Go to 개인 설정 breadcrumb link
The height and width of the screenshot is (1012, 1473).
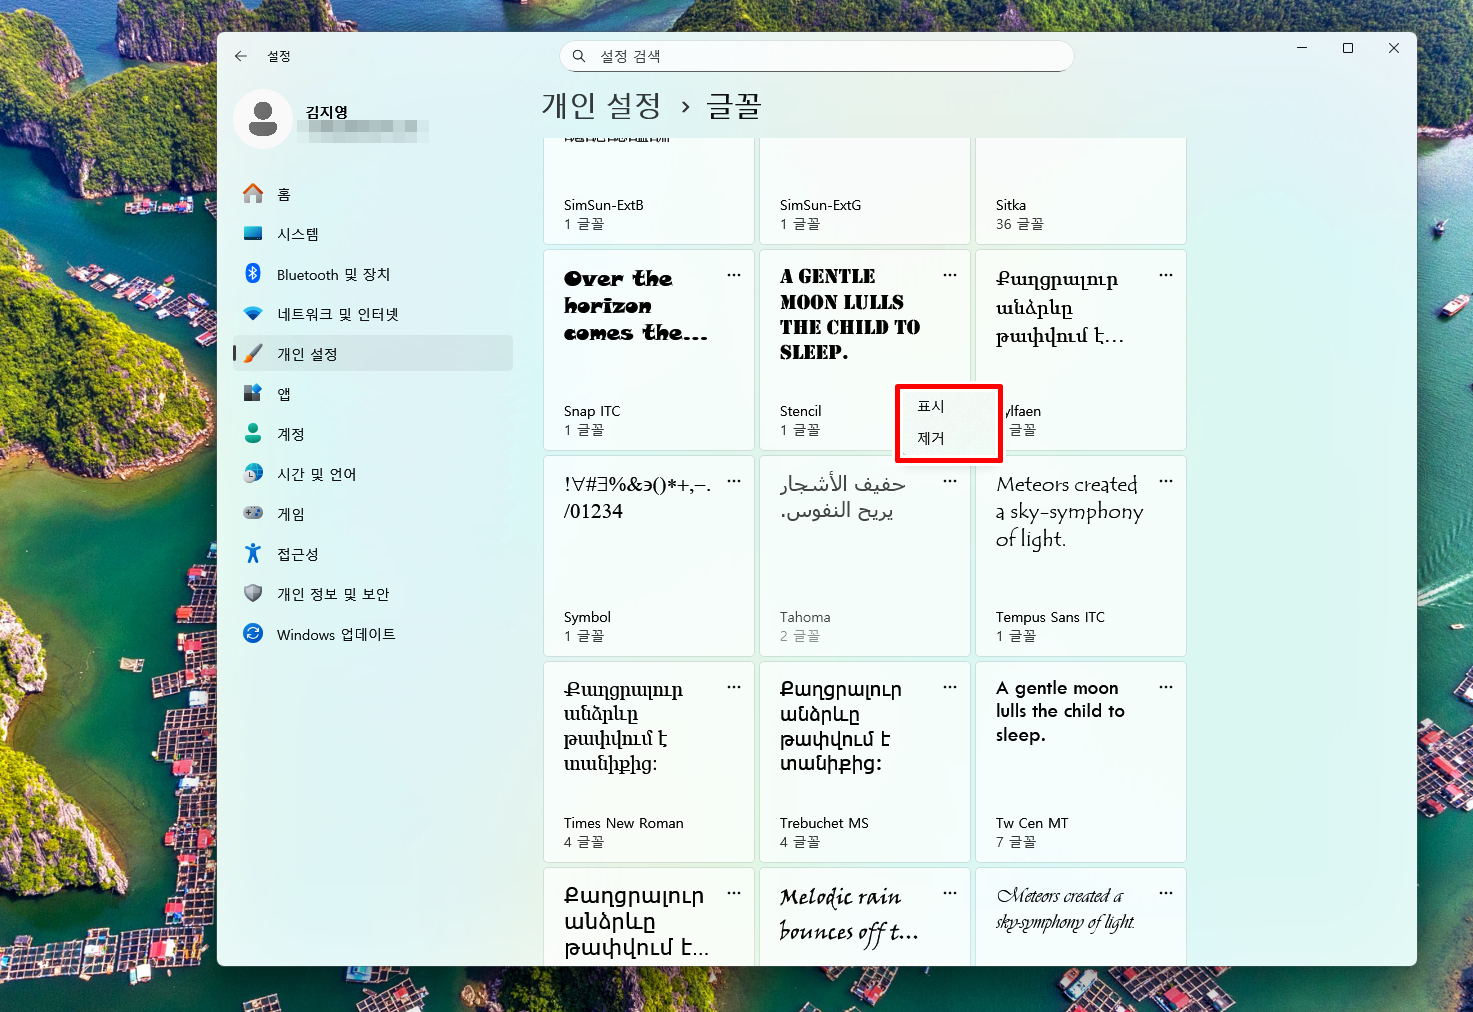(601, 105)
